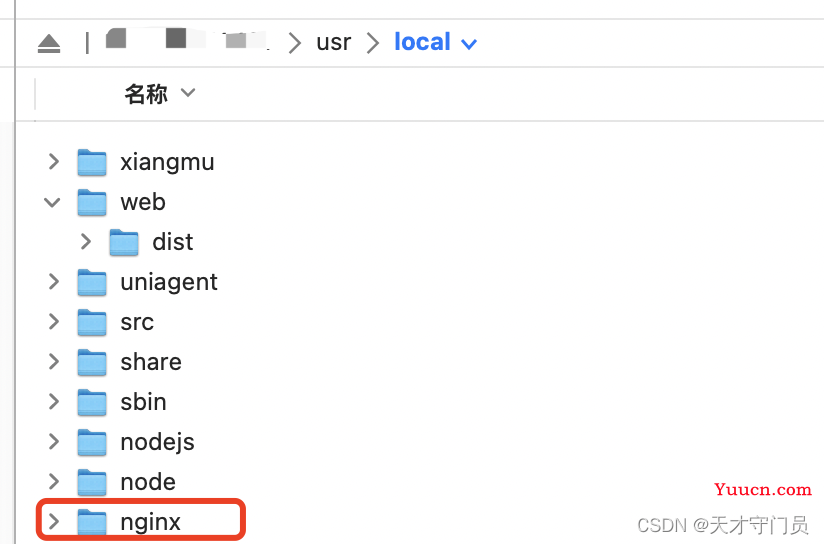
Task: Select the sbin folder row
Action: tap(420, 402)
